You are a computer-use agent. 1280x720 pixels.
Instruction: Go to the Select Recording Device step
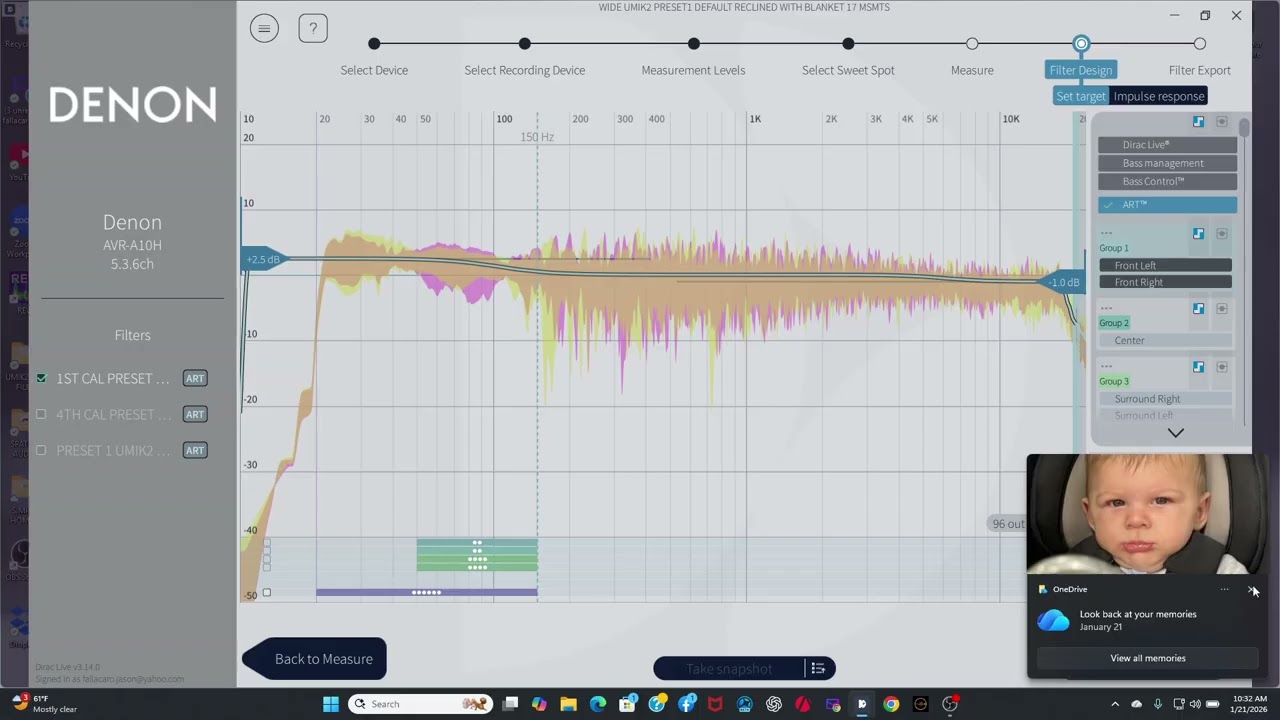point(525,44)
